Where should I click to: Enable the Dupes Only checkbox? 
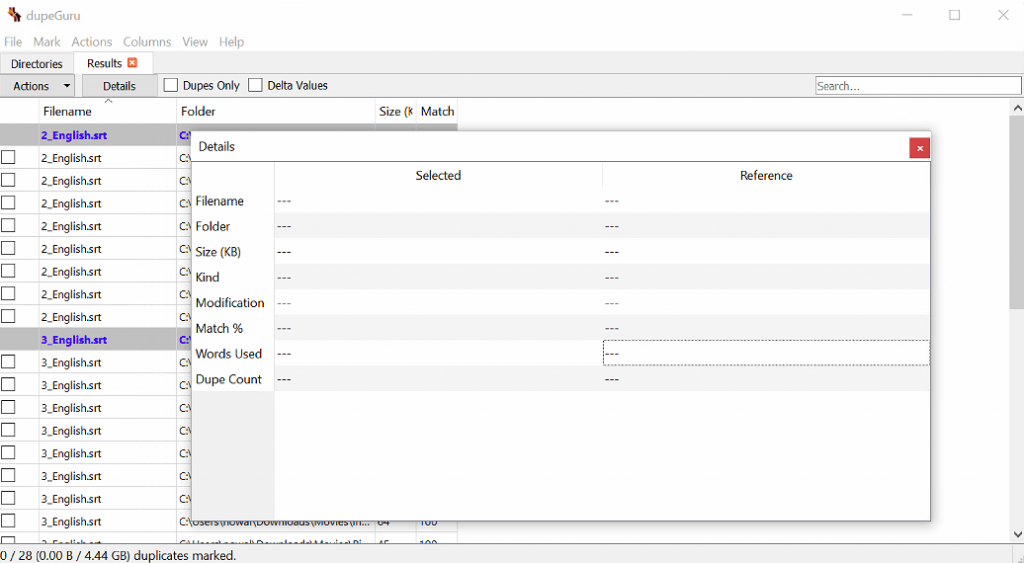pyautogui.click(x=170, y=86)
